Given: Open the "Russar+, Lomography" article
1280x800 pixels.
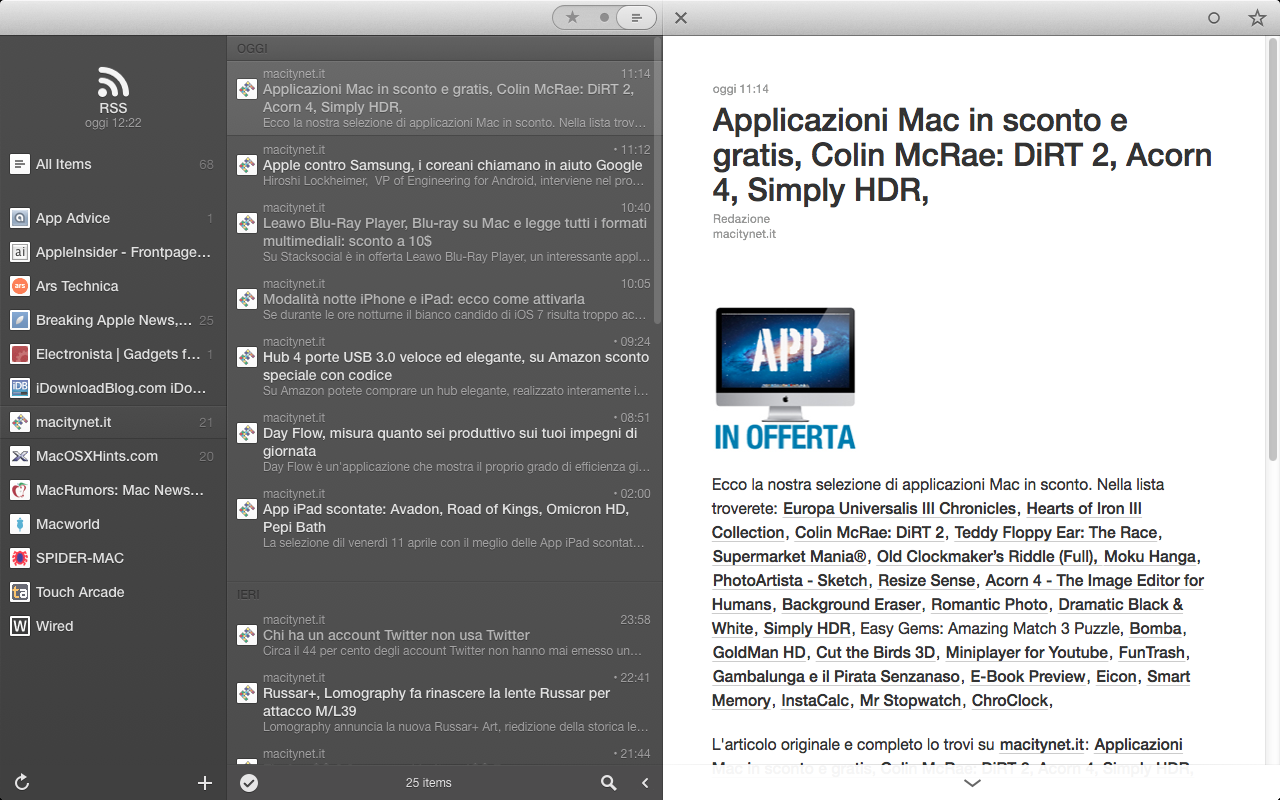Looking at the screenshot, I should (444, 703).
